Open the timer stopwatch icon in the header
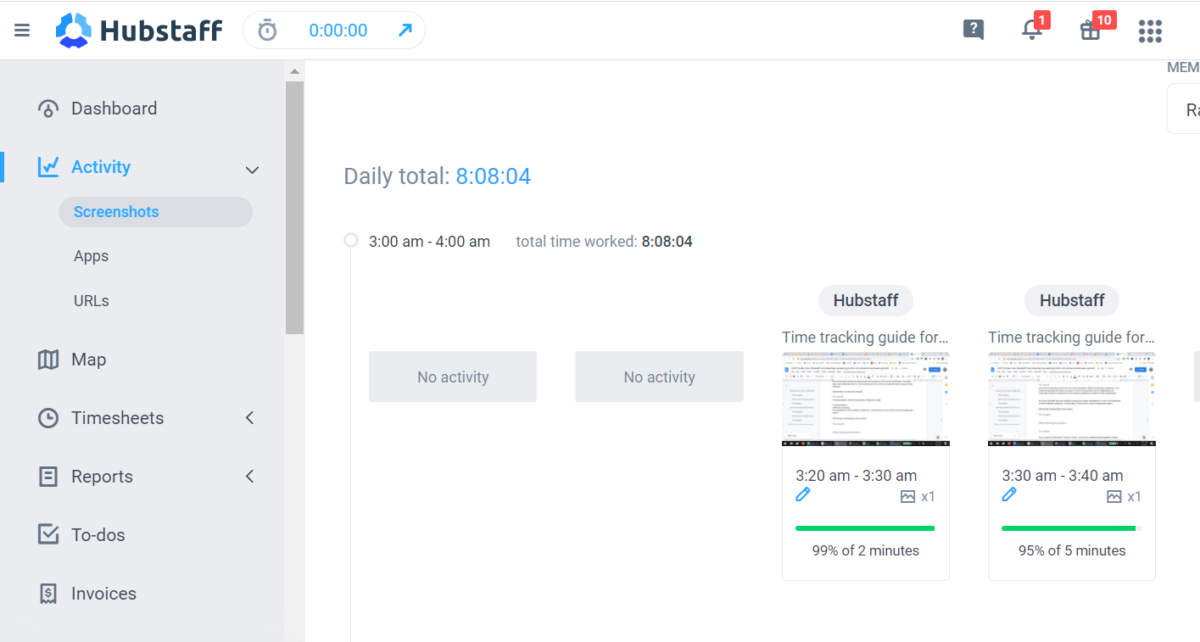Image resolution: width=1200 pixels, height=642 pixels. tap(266, 30)
